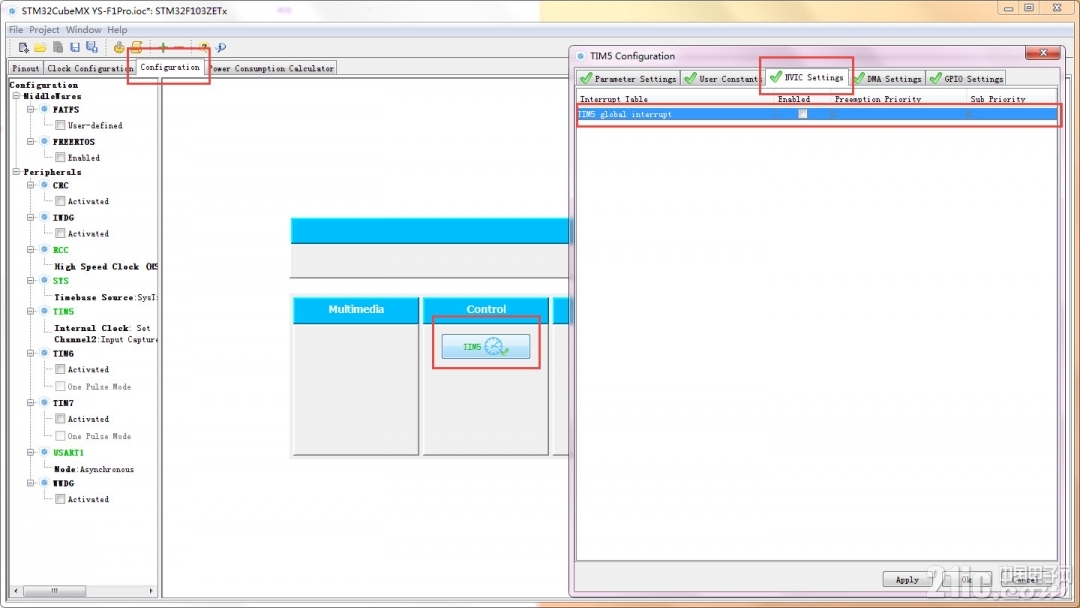Collapse the FREERTOS tree node

(x=30, y=142)
